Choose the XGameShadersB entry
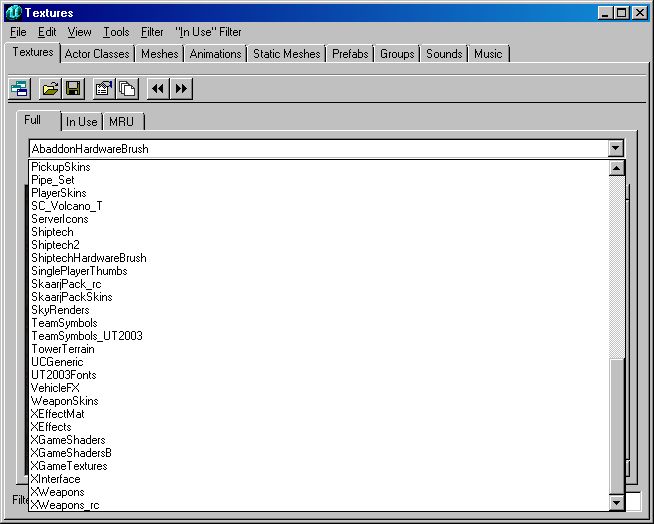 pyautogui.click(x=319, y=453)
